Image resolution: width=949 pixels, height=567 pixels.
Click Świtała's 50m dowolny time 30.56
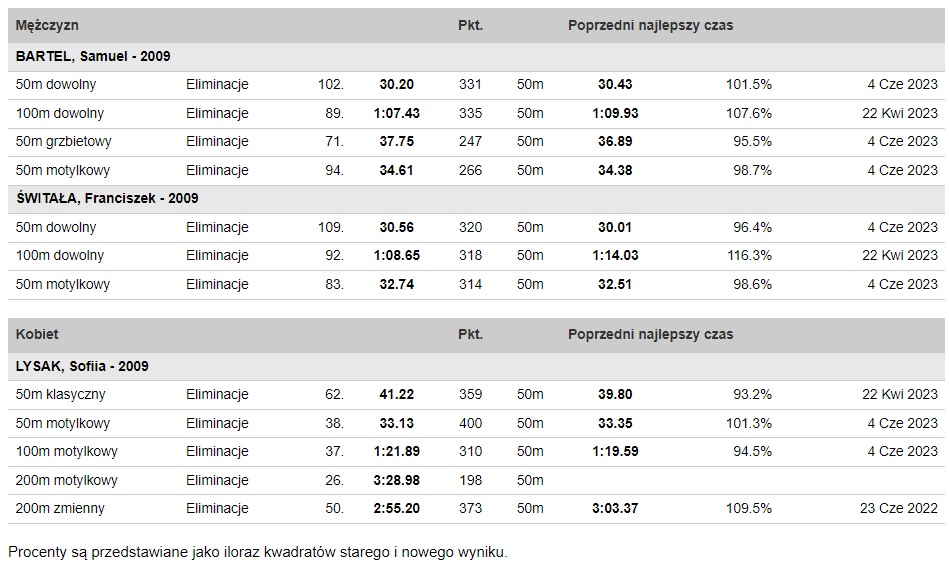coord(396,228)
